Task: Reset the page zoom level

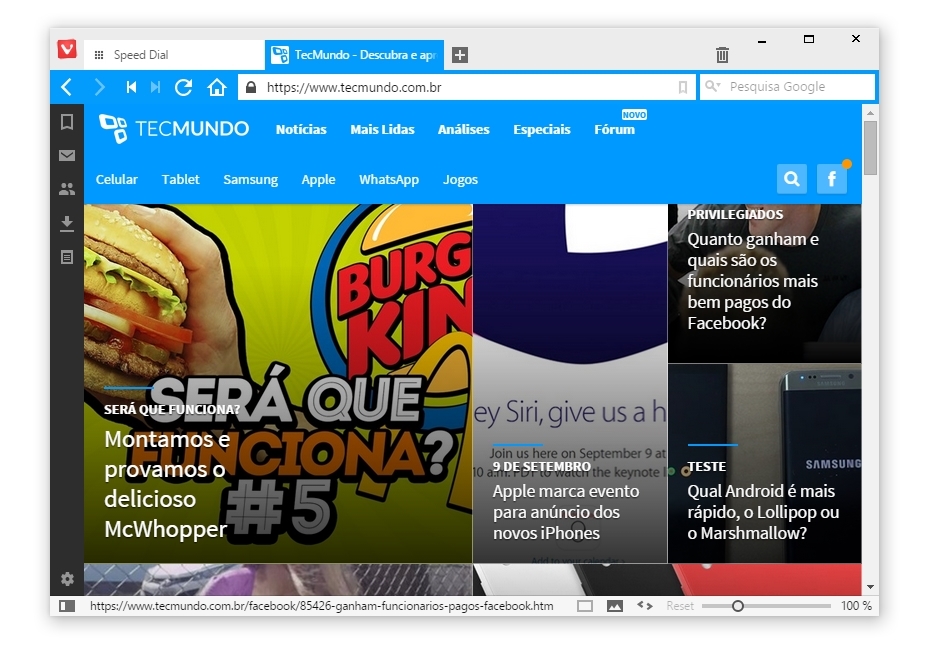Action: pyautogui.click(x=680, y=606)
